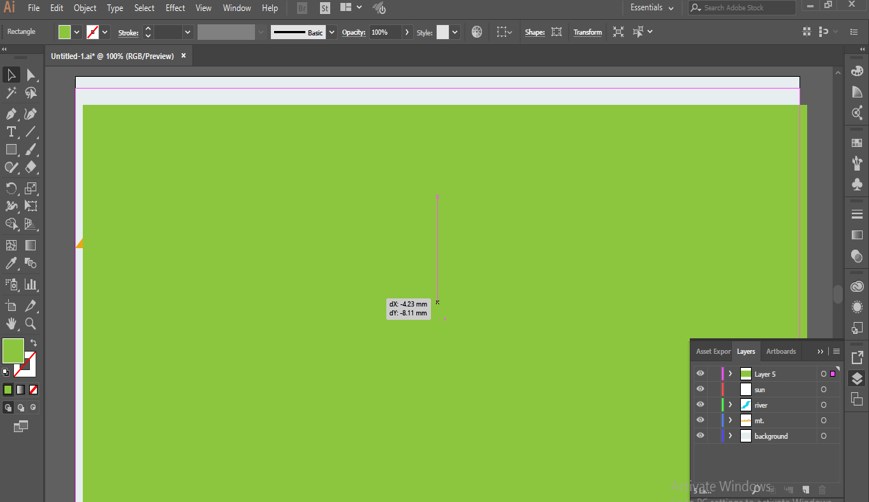Select the Eyedropper tool
869x502 pixels.
click(11, 263)
